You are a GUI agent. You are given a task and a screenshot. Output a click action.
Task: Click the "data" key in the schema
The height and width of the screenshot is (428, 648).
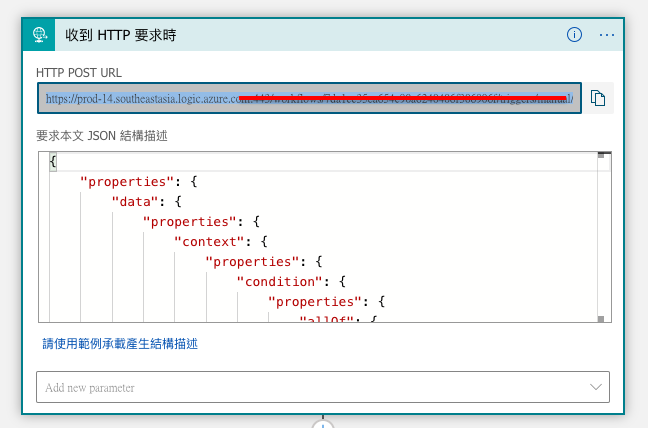pyautogui.click(x=135, y=202)
